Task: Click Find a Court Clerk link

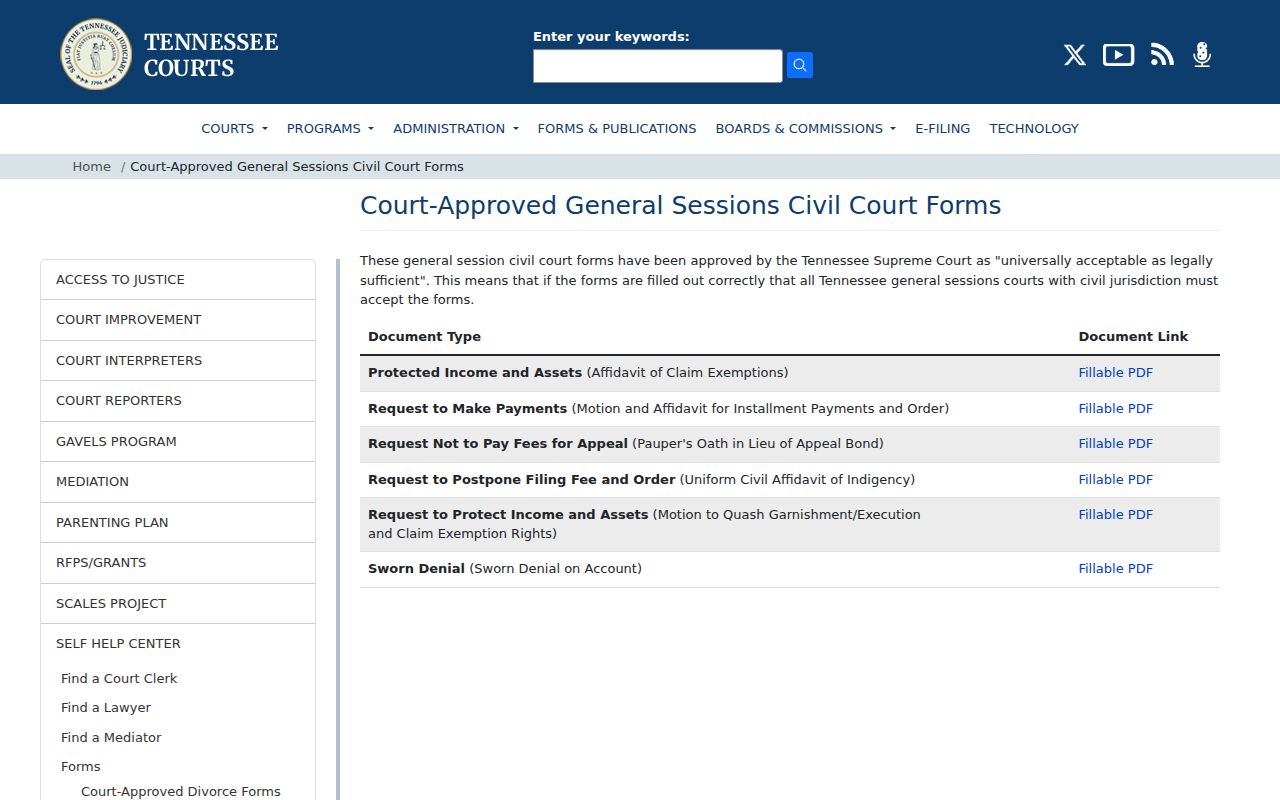Action: click(119, 679)
